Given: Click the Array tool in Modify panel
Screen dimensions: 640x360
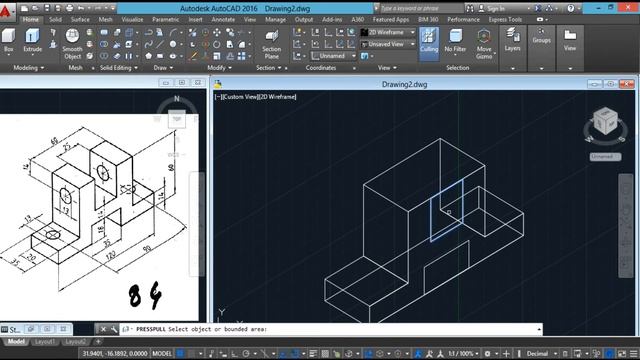Looking at the screenshot, I should click(242, 56).
